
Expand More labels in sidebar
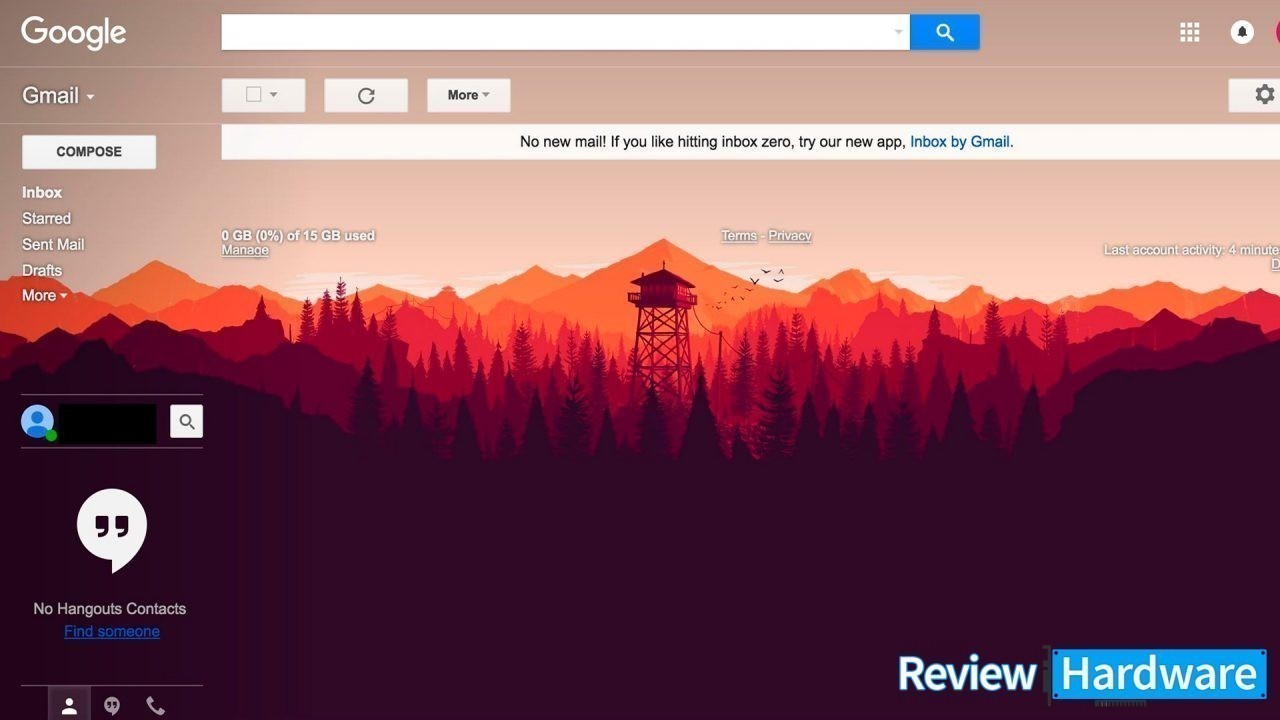coord(44,295)
